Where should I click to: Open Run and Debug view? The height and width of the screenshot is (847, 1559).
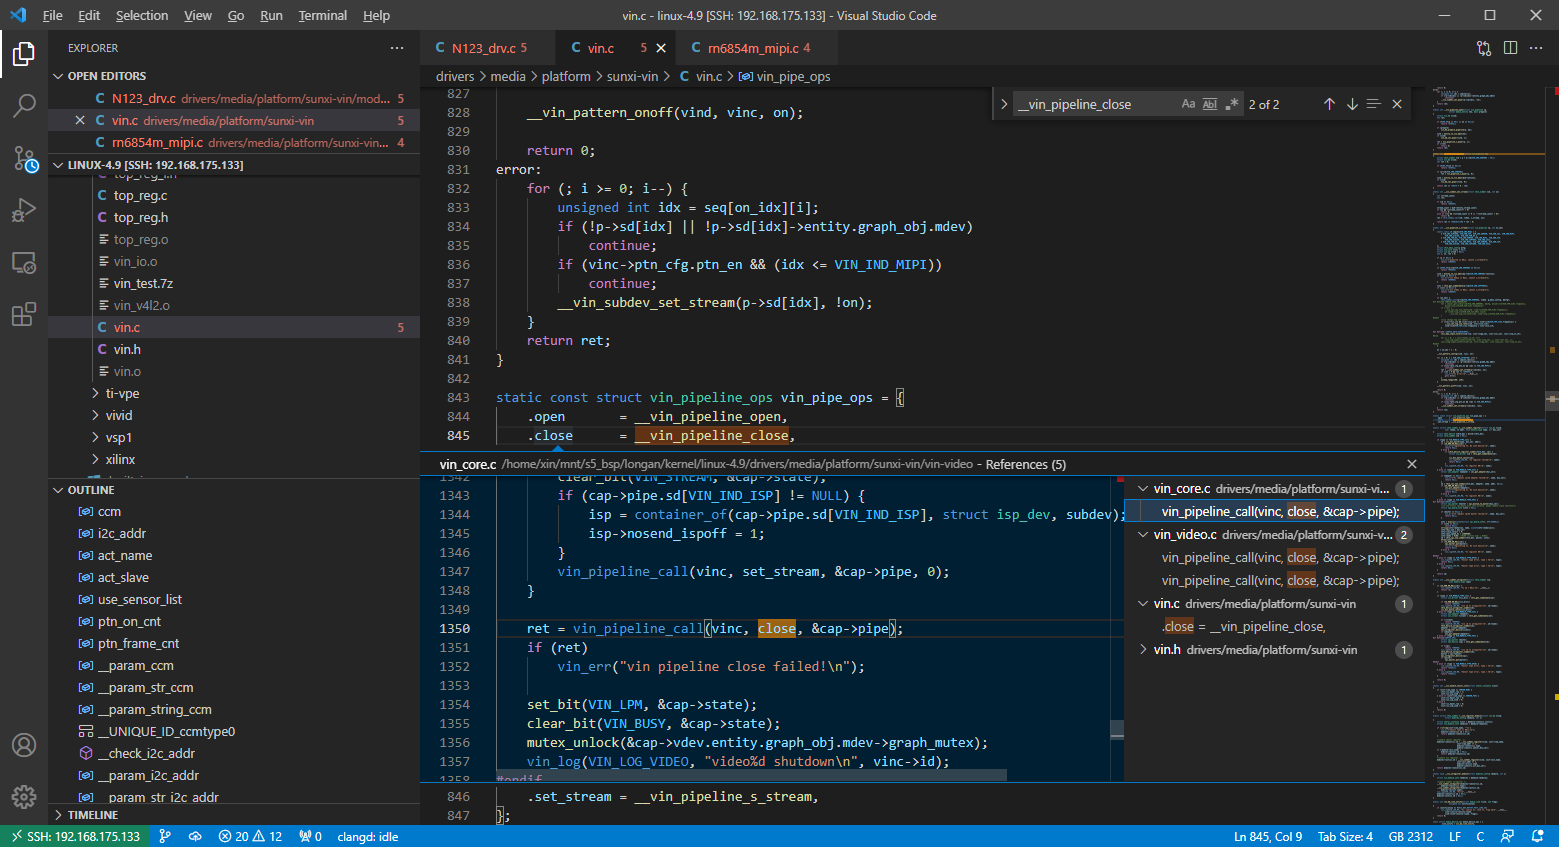[24, 211]
